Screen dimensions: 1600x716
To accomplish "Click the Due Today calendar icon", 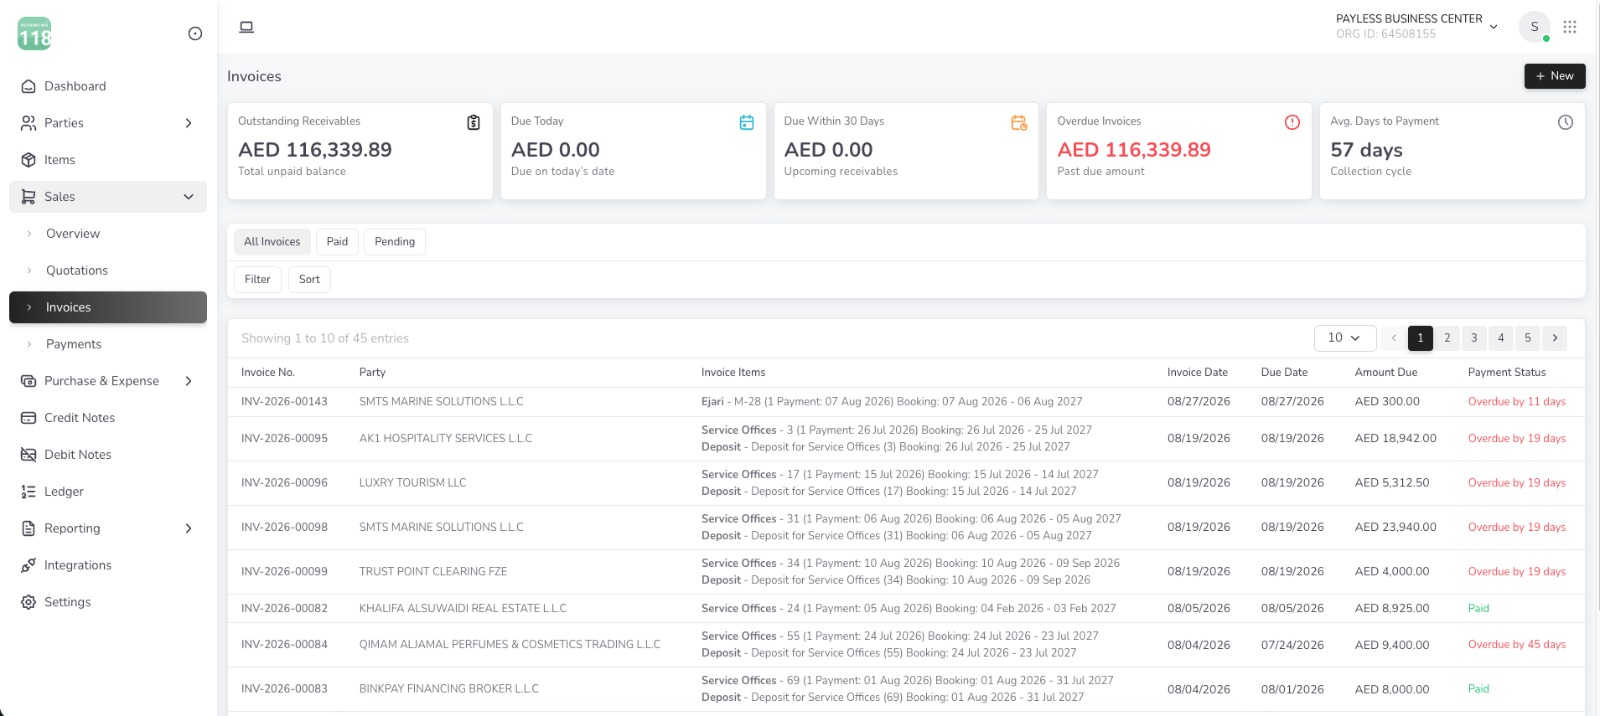I will tap(746, 122).
